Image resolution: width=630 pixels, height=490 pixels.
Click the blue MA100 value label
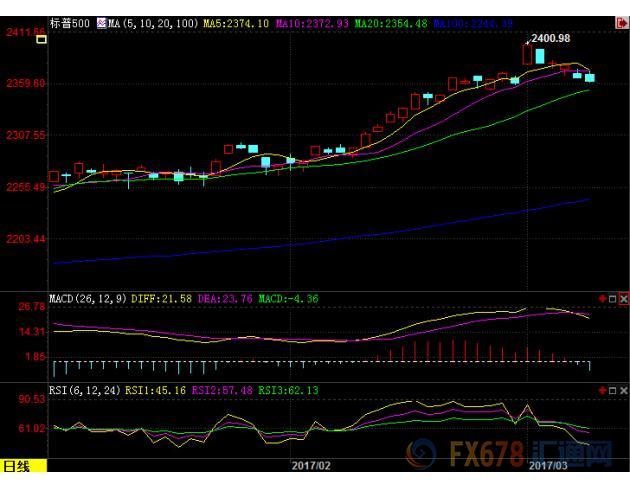click(x=473, y=23)
